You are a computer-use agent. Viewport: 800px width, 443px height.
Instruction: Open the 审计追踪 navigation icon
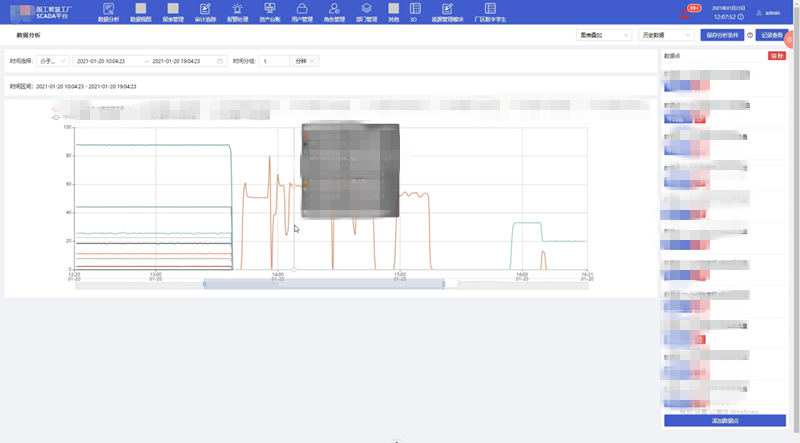205,11
